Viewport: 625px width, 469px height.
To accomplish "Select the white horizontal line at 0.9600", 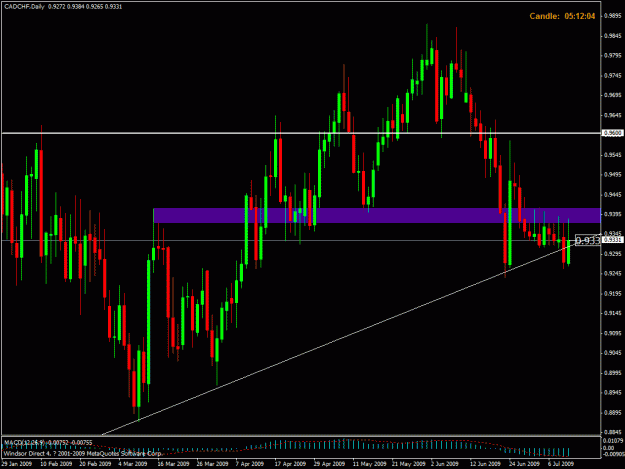I will pyautogui.click(x=301, y=133).
